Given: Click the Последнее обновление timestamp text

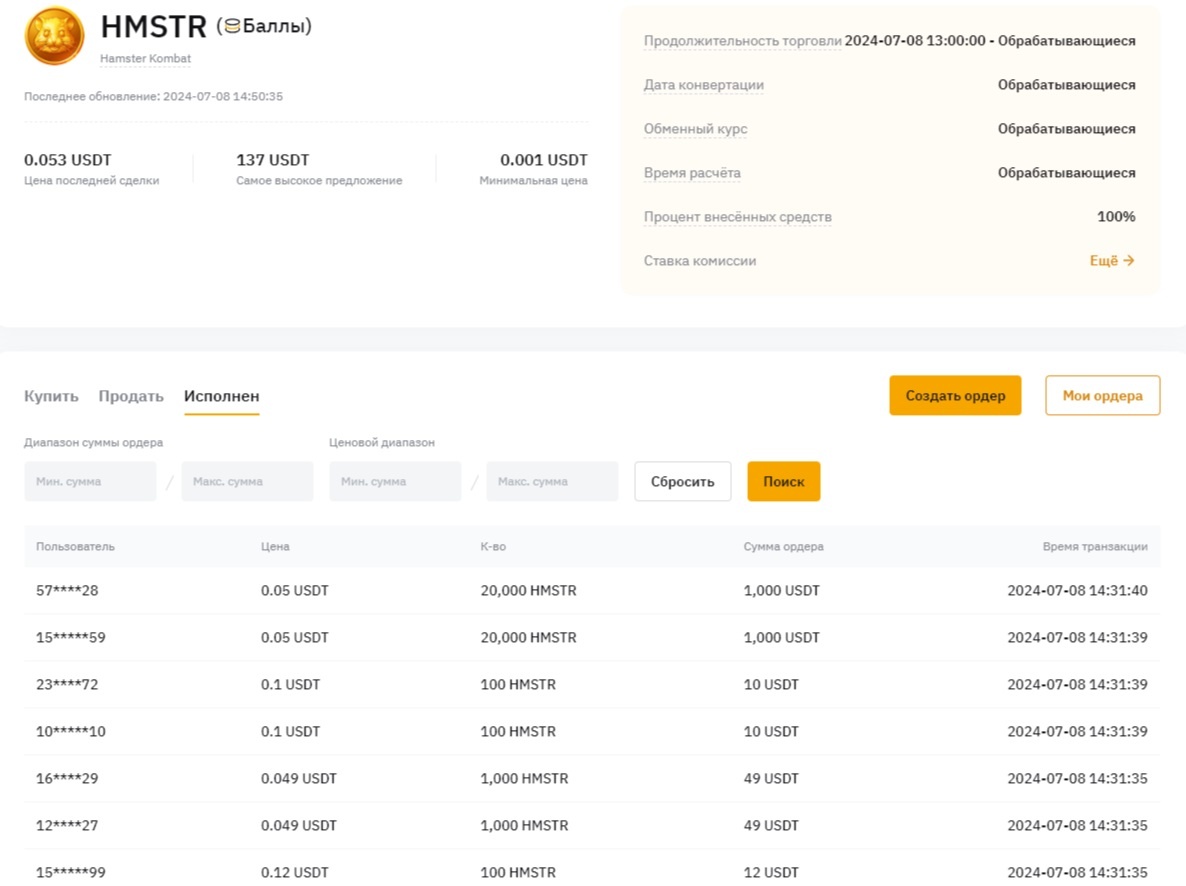Looking at the screenshot, I should coord(154,96).
